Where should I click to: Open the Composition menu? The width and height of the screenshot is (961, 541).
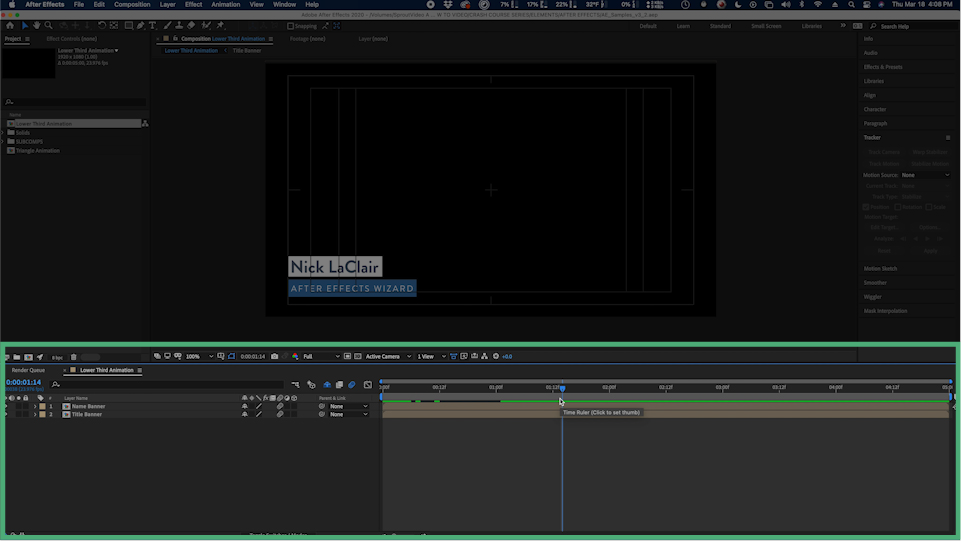132,4
